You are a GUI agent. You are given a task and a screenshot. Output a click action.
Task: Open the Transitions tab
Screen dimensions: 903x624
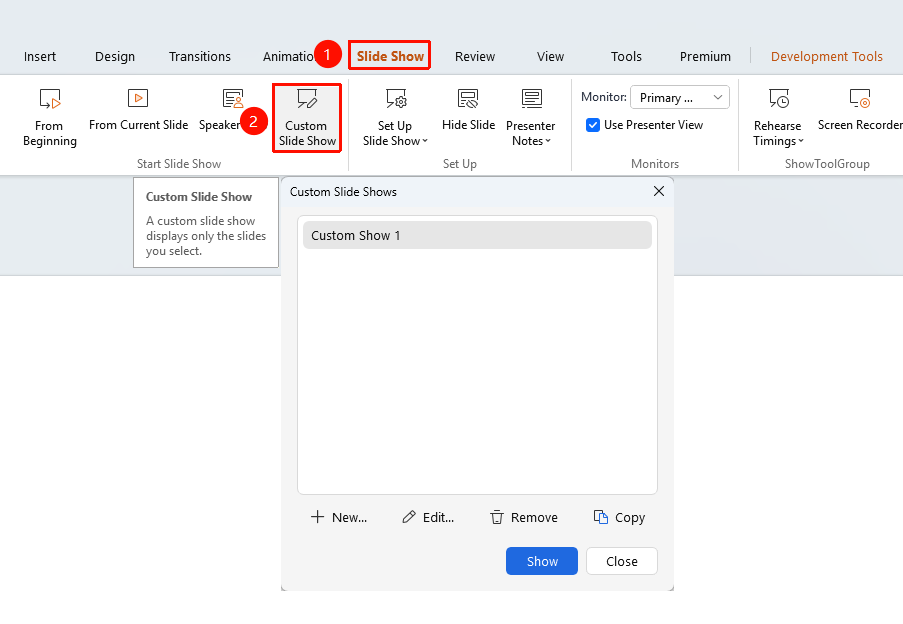click(x=200, y=56)
